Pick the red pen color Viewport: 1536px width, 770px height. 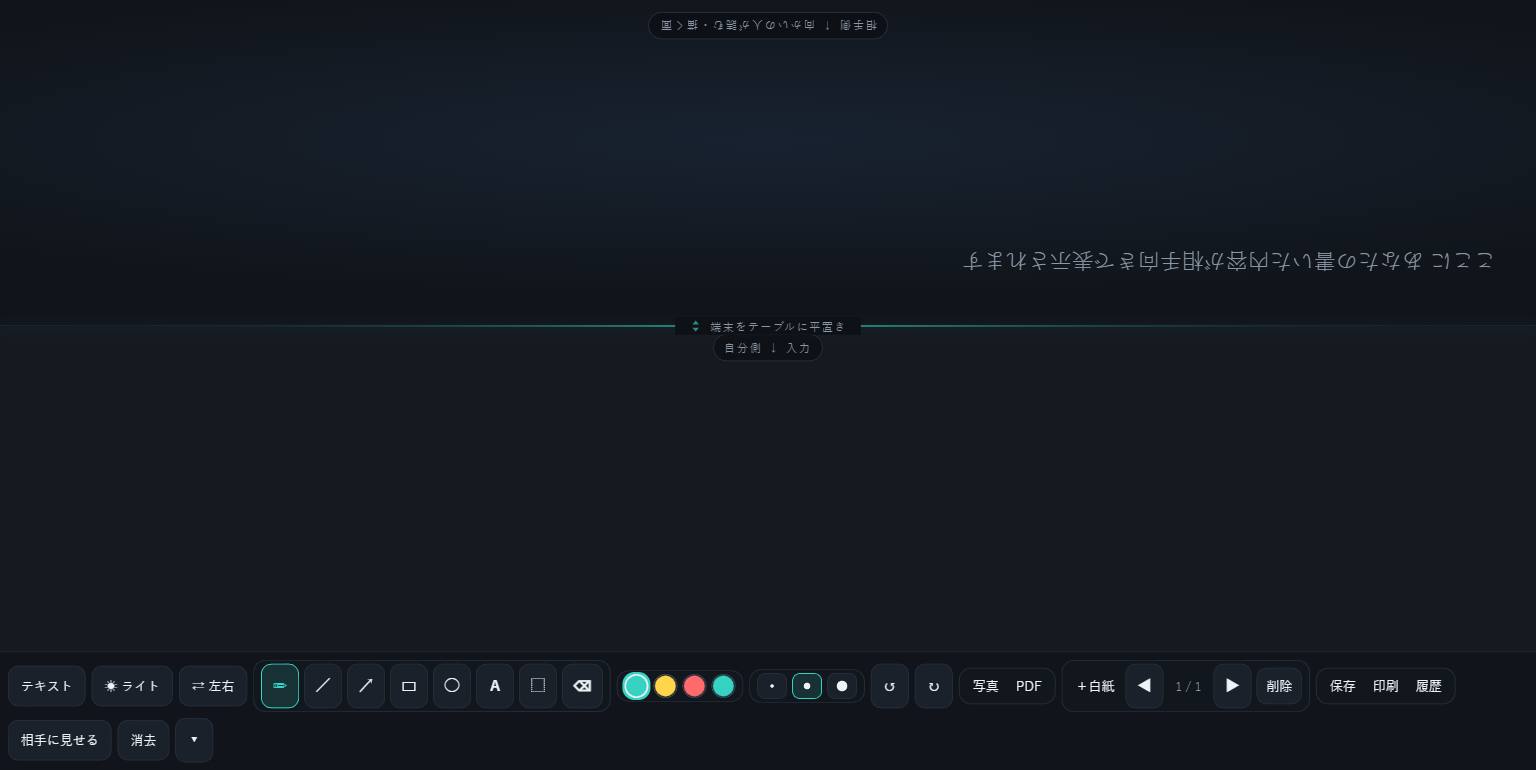coord(694,686)
